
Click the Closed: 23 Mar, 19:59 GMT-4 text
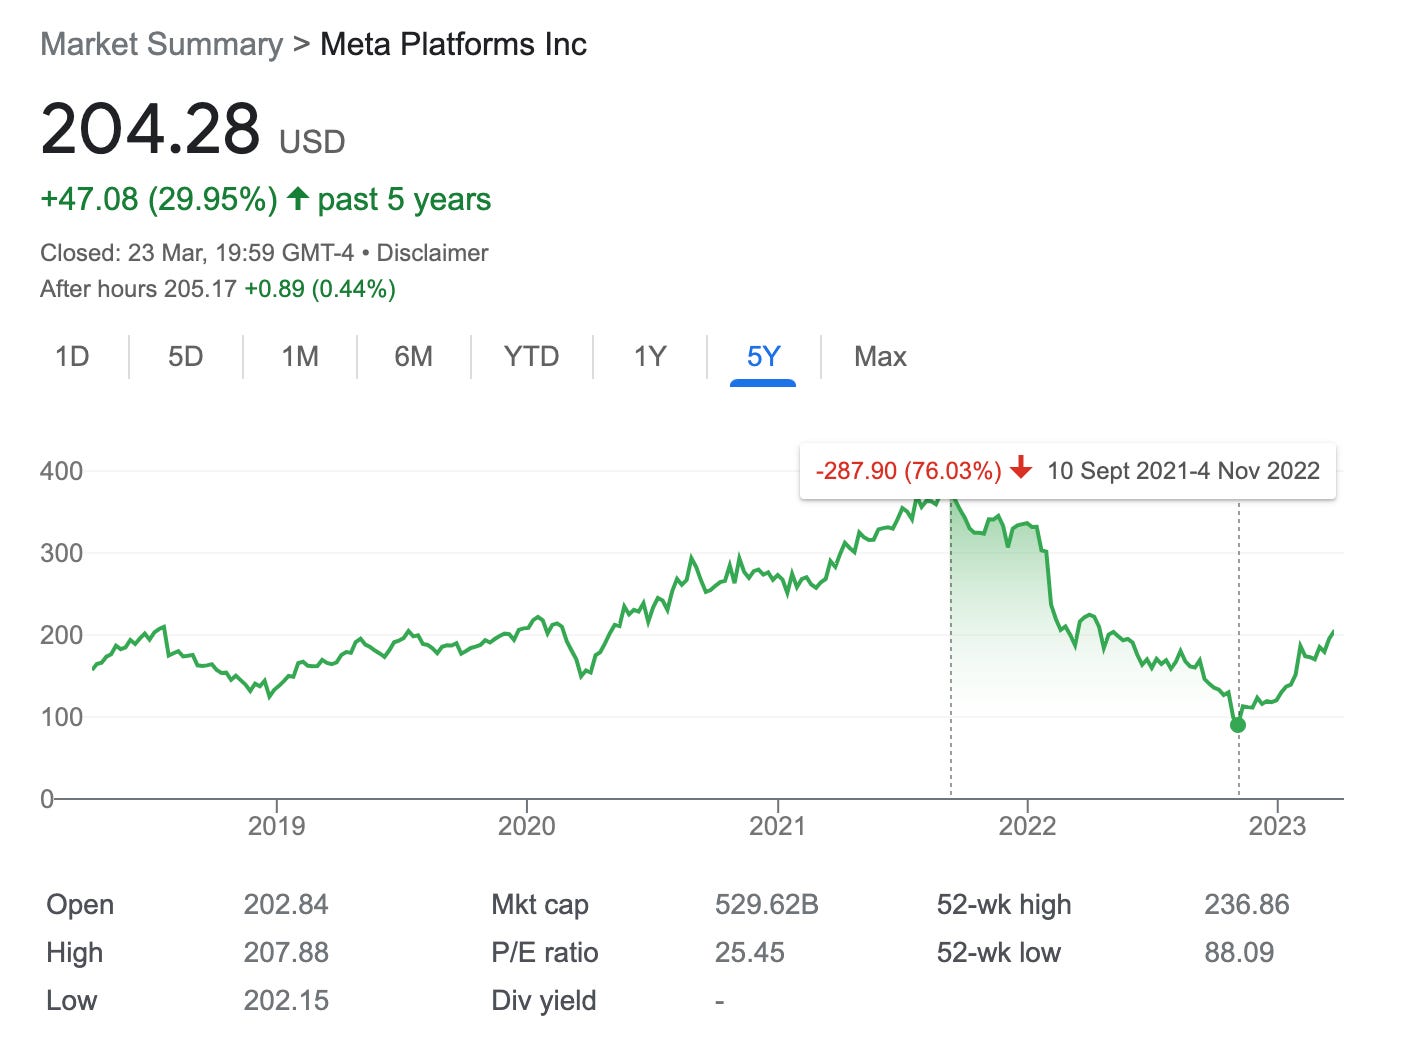click(197, 253)
